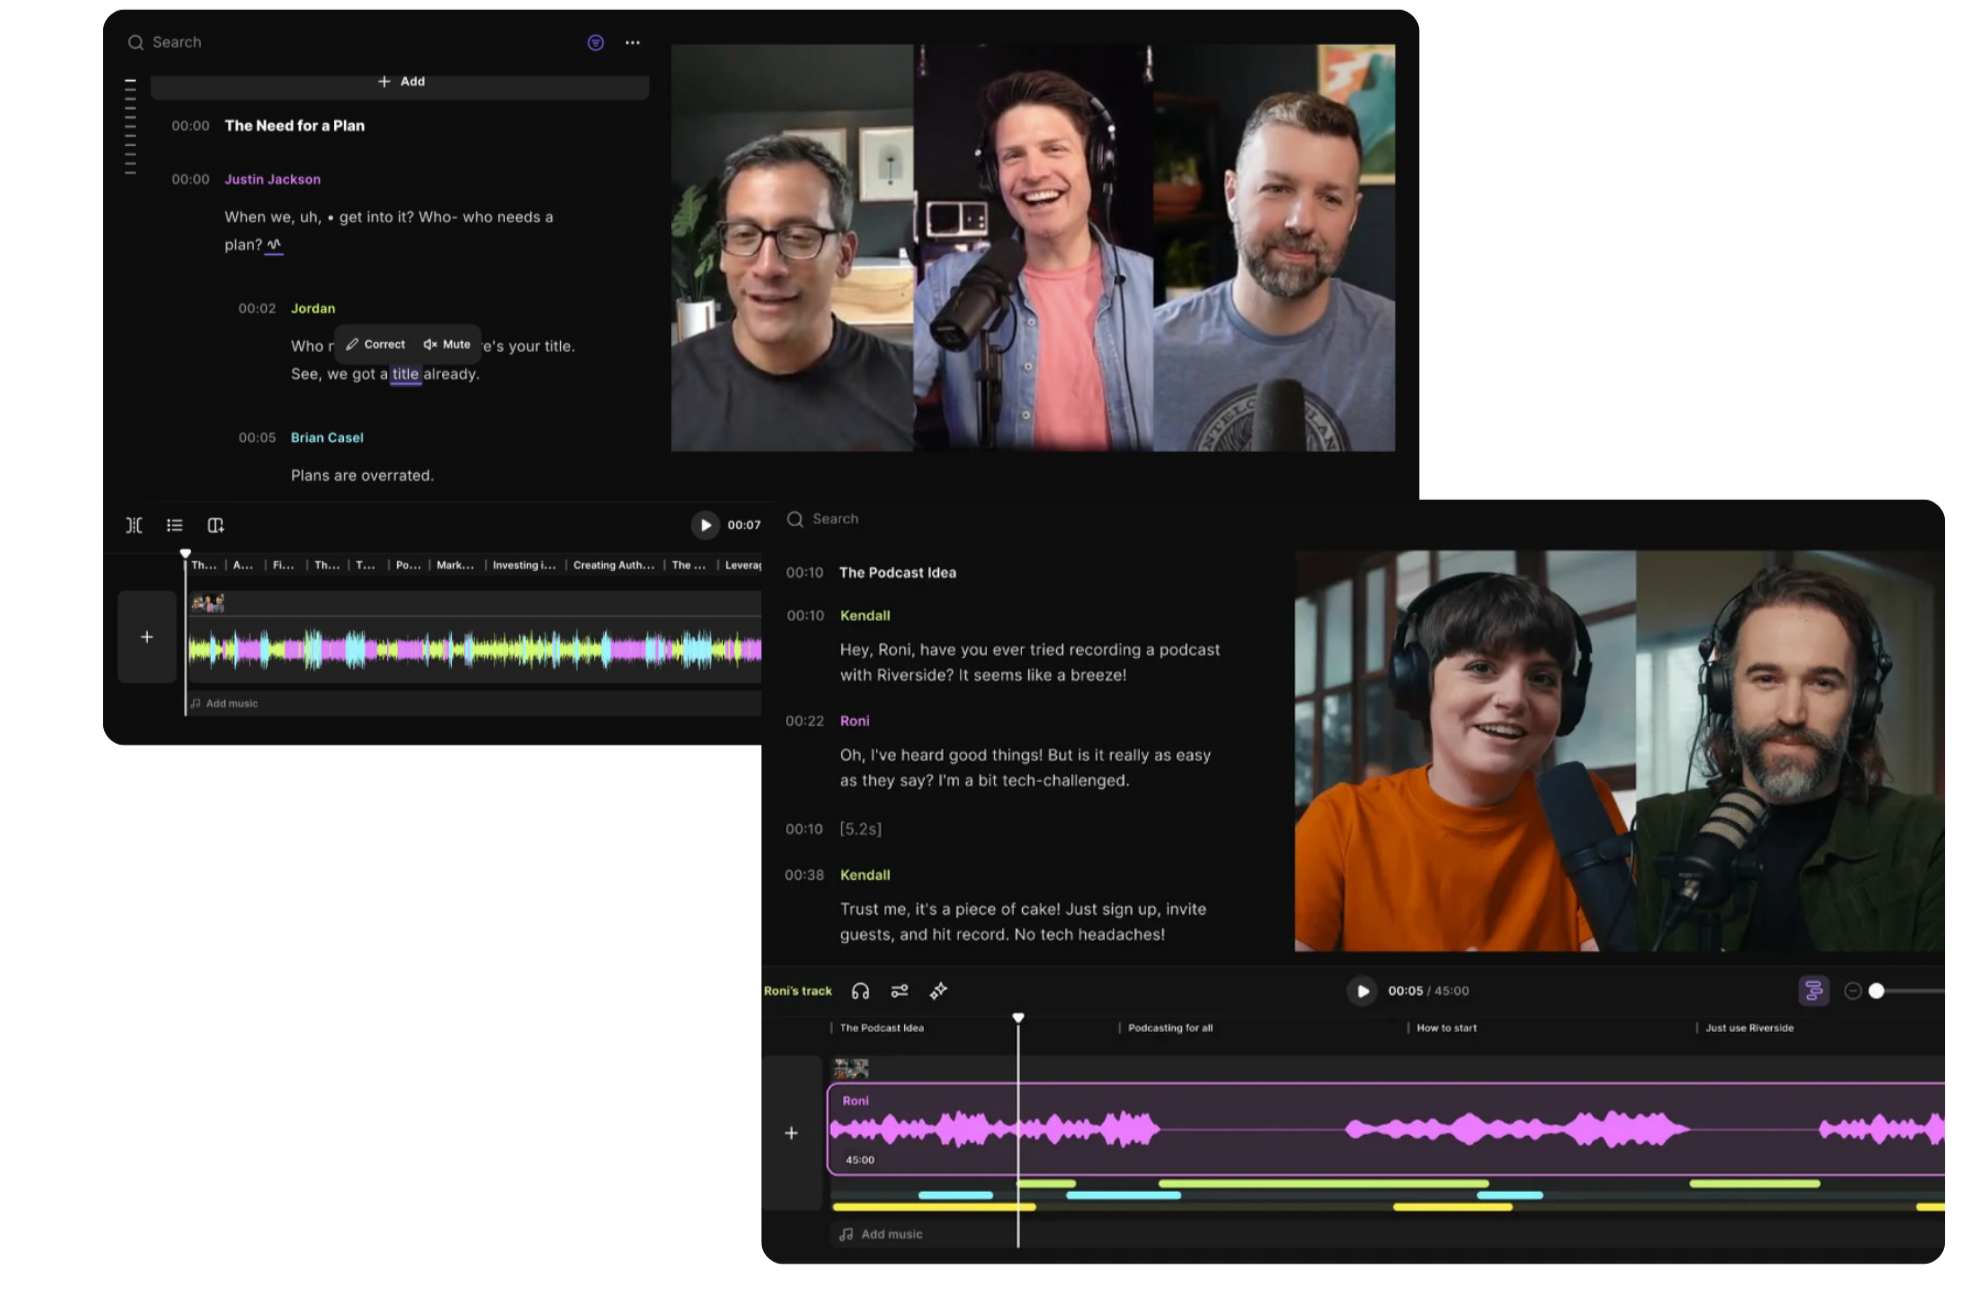
Task: Click Add music under Roni's track
Action: (881, 1234)
